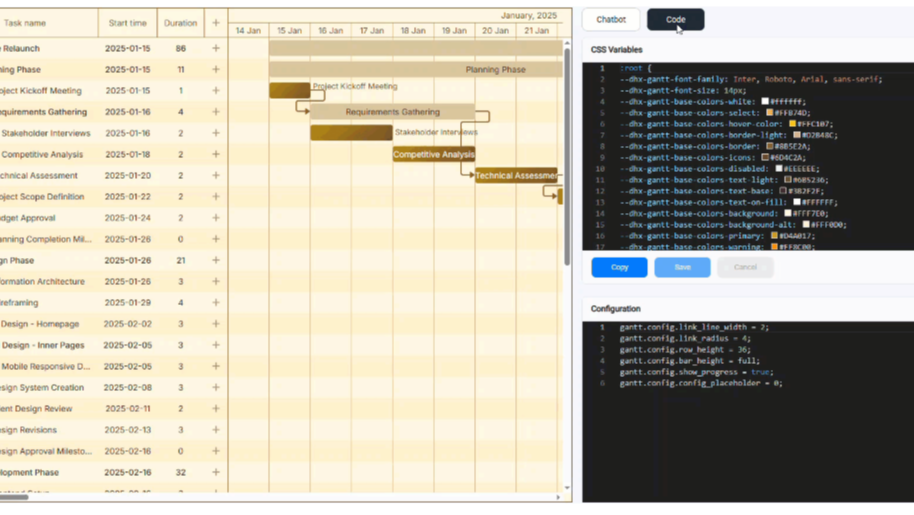The image size is (914, 515).
Task: Add subtask to Design System Creation row
Action: pos(216,387)
